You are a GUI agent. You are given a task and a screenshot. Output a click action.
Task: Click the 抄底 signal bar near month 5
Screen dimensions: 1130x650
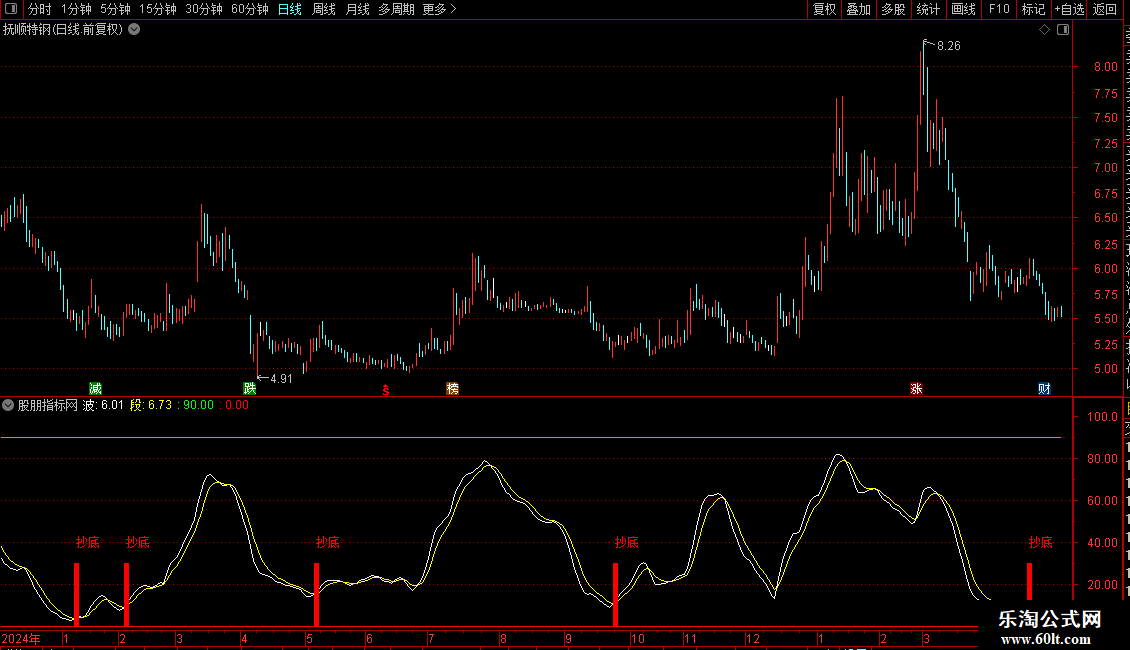click(x=316, y=595)
